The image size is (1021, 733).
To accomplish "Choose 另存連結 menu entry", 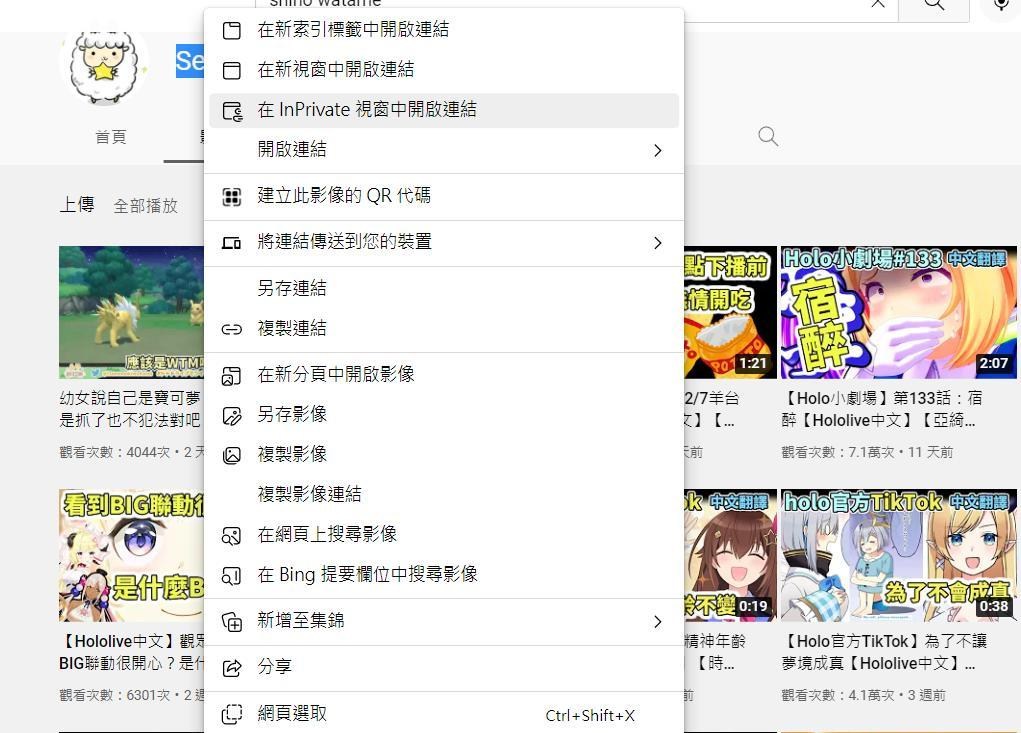I will tap(444, 288).
